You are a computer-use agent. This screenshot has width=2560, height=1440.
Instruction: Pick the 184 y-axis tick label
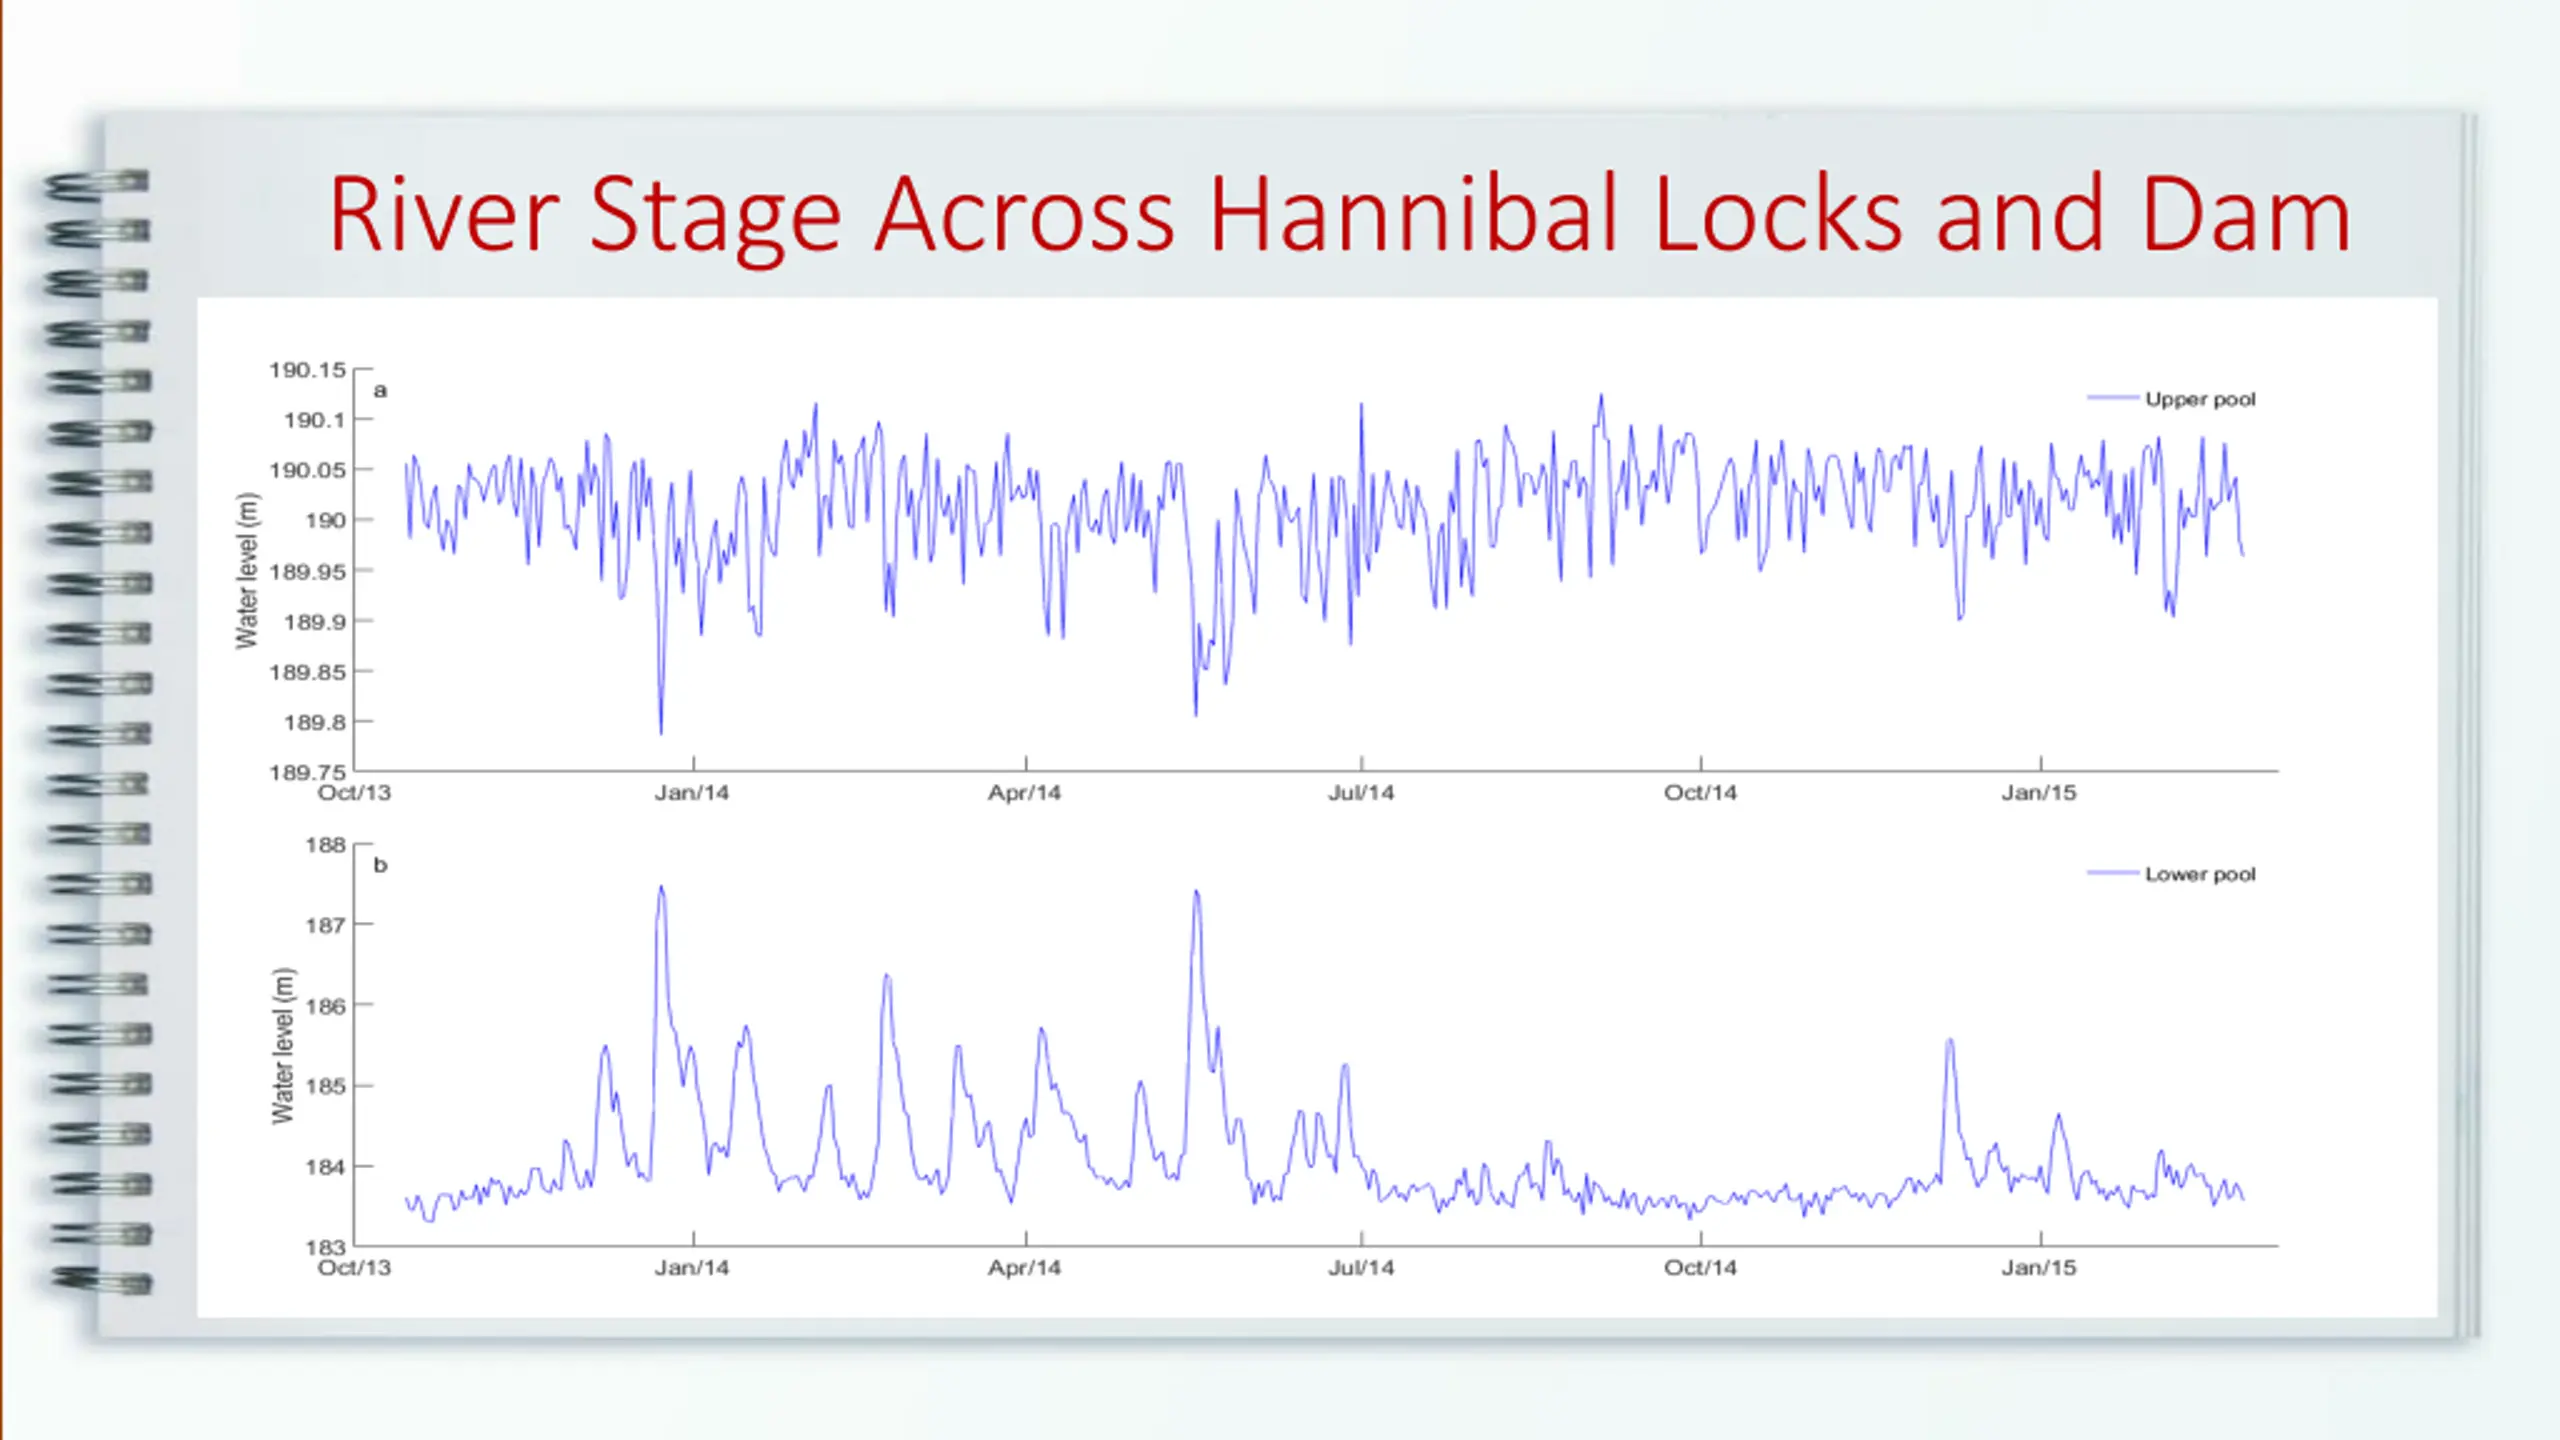click(x=325, y=1167)
